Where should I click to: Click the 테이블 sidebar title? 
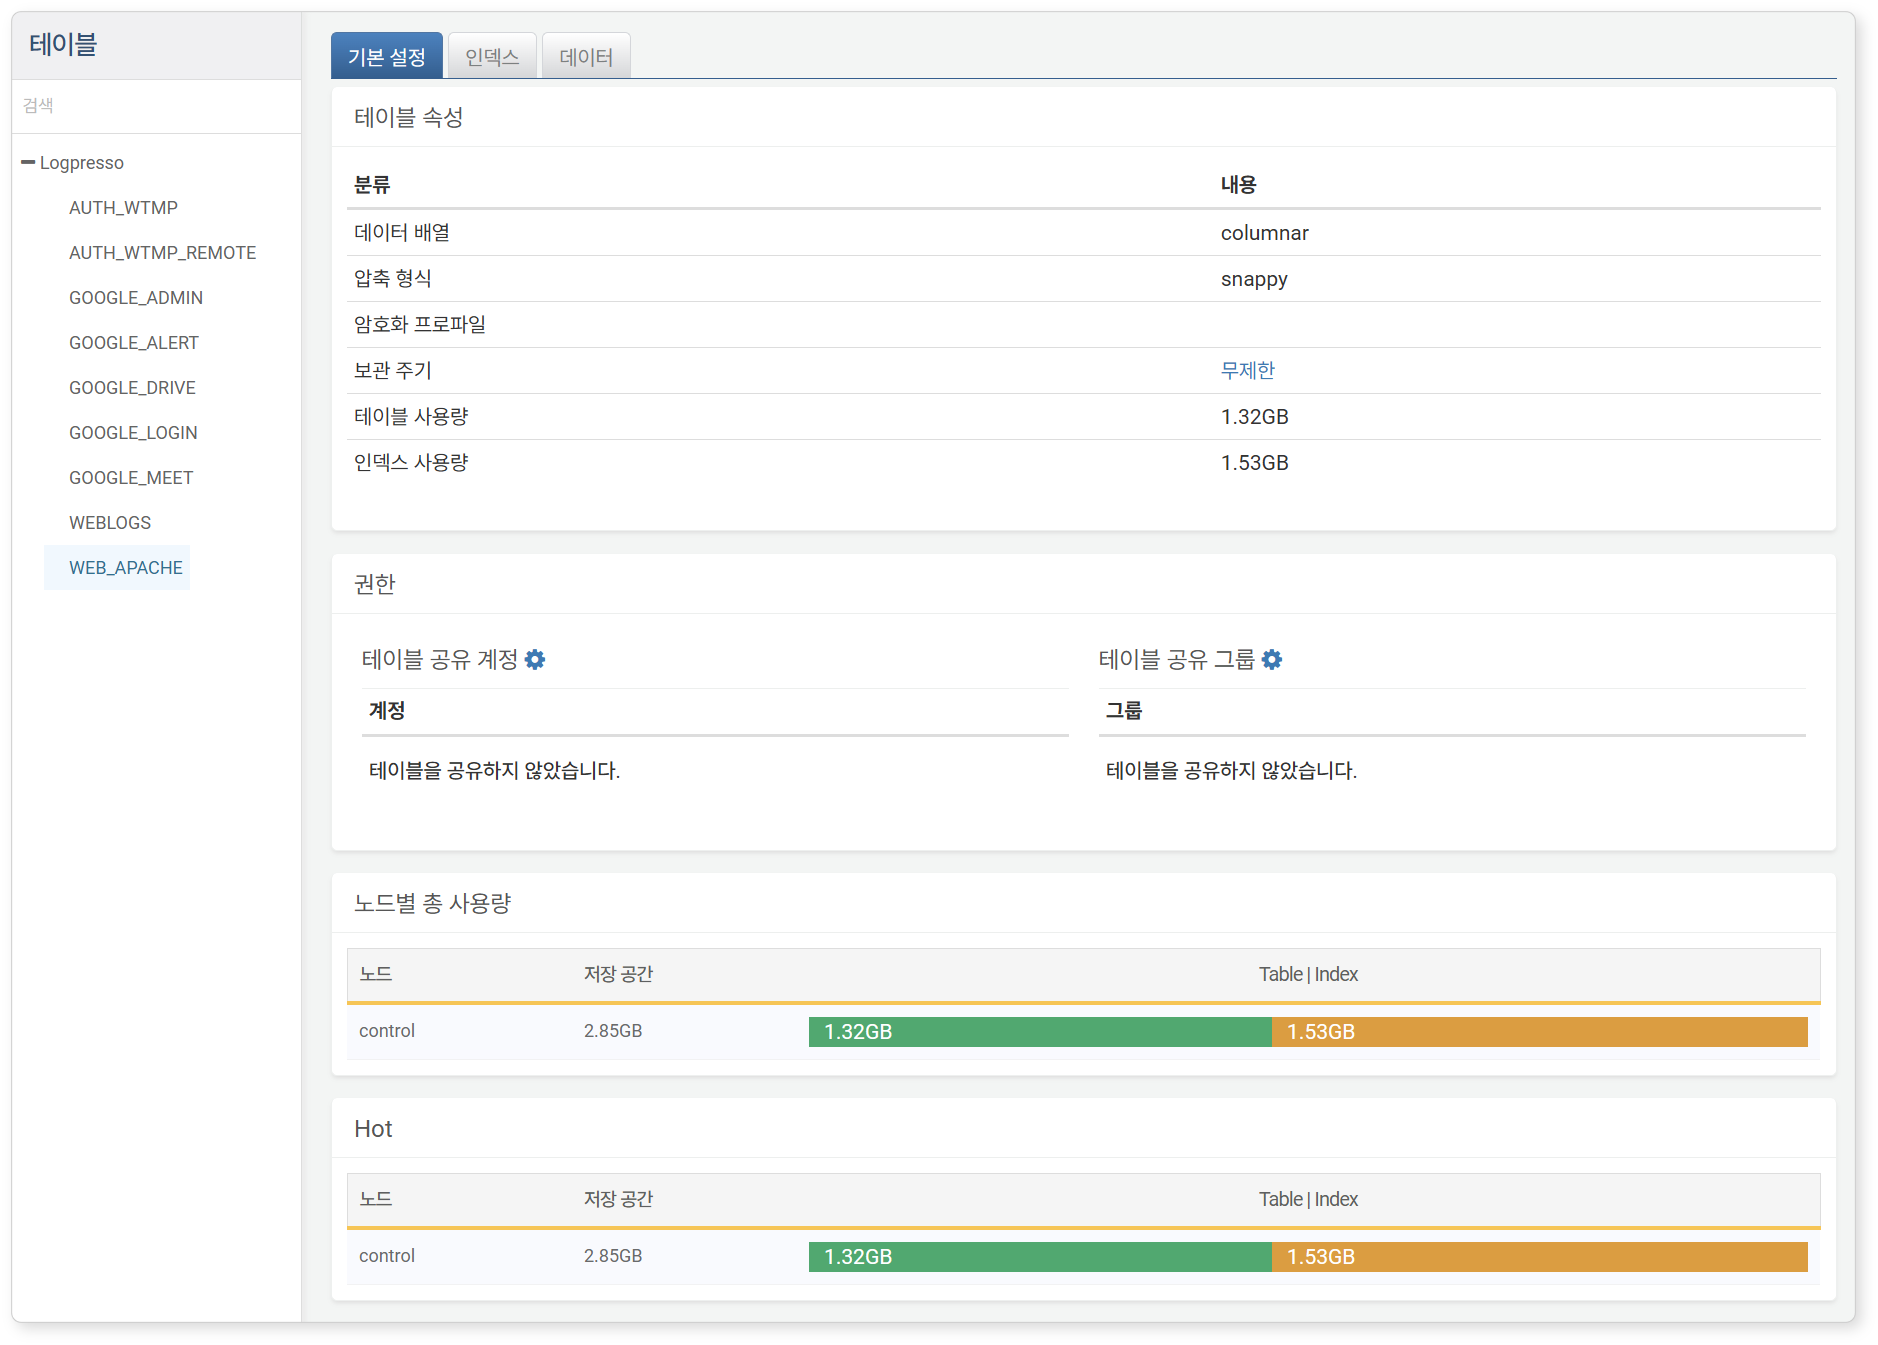(x=63, y=44)
